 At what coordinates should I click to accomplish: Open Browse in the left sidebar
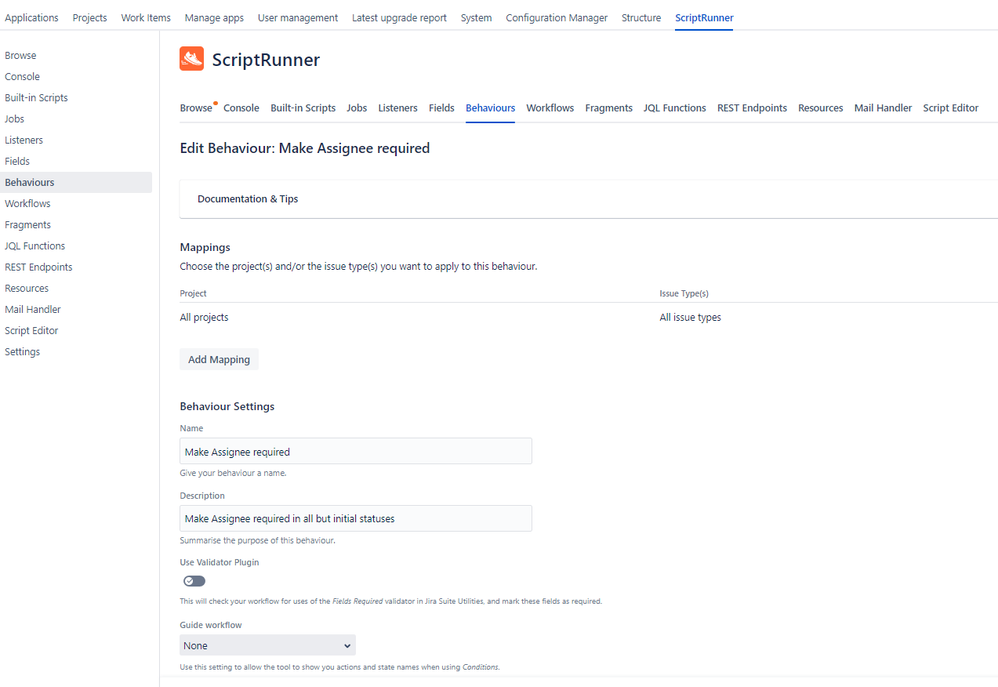(x=20, y=55)
